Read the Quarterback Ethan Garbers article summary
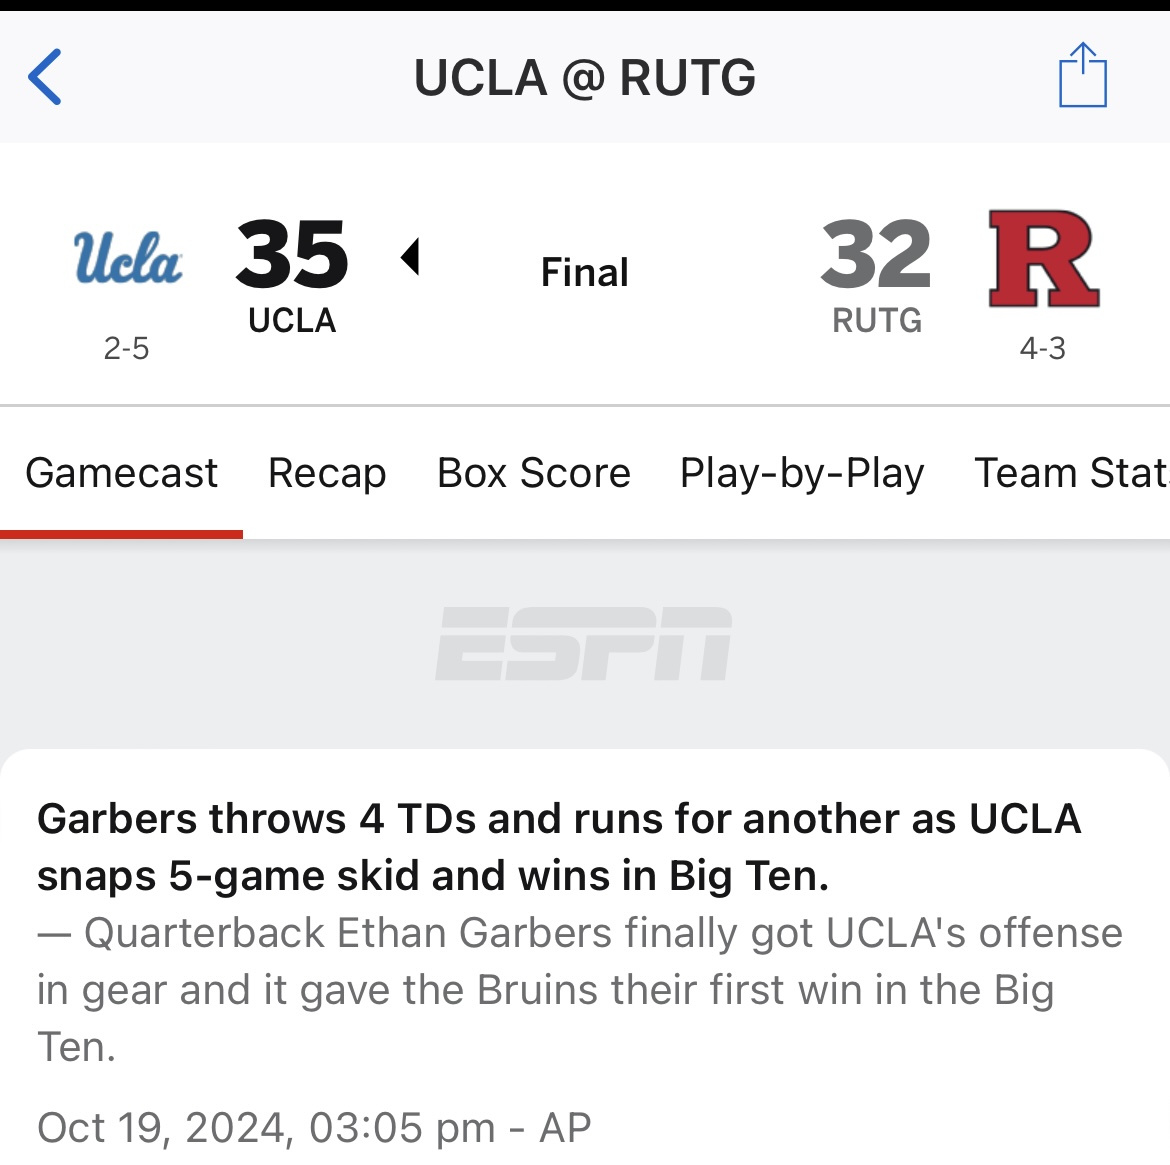This screenshot has height=1165, width=1170. (580, 989)
